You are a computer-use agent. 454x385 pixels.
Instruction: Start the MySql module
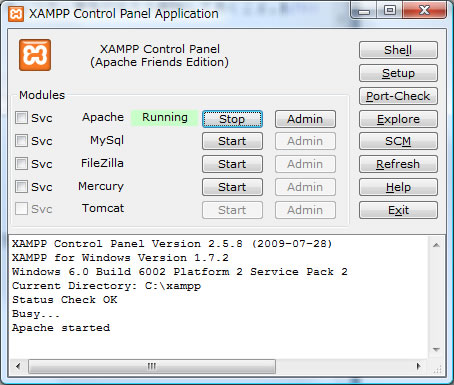[x=232, y=141]
